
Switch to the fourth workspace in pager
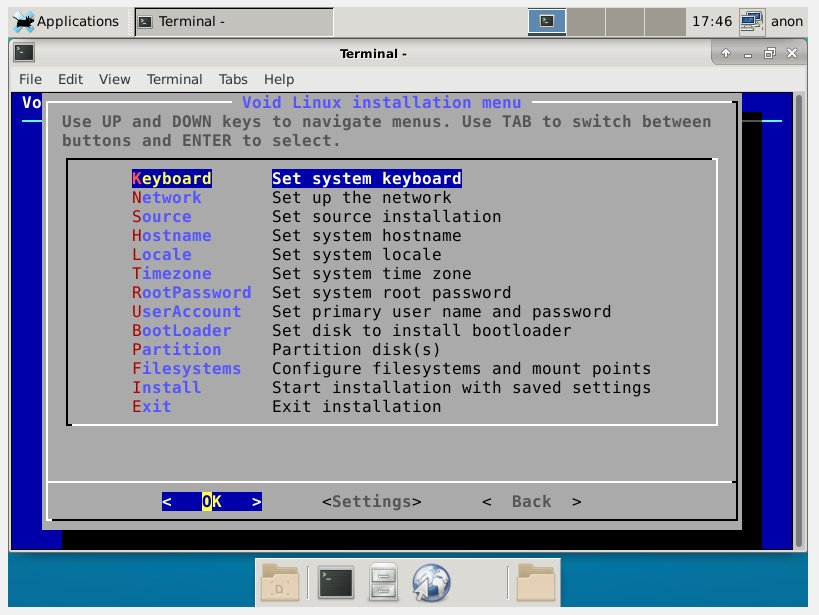point(664,21)
